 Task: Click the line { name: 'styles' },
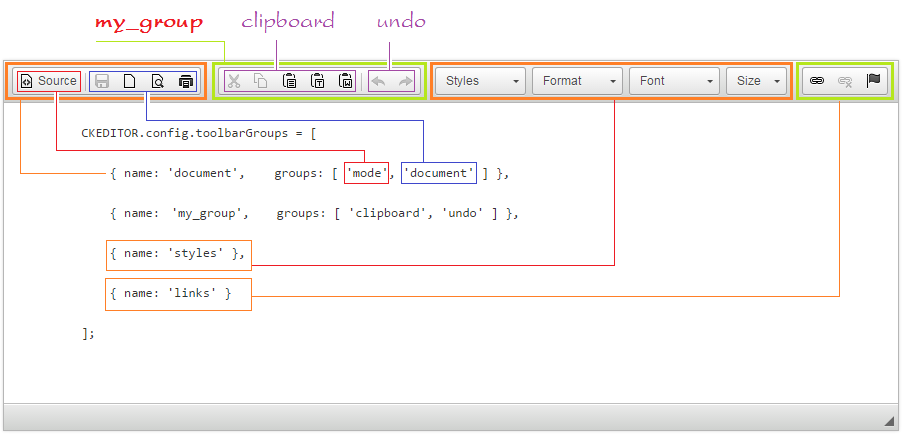pyautogui.click(x=178, y=253)
